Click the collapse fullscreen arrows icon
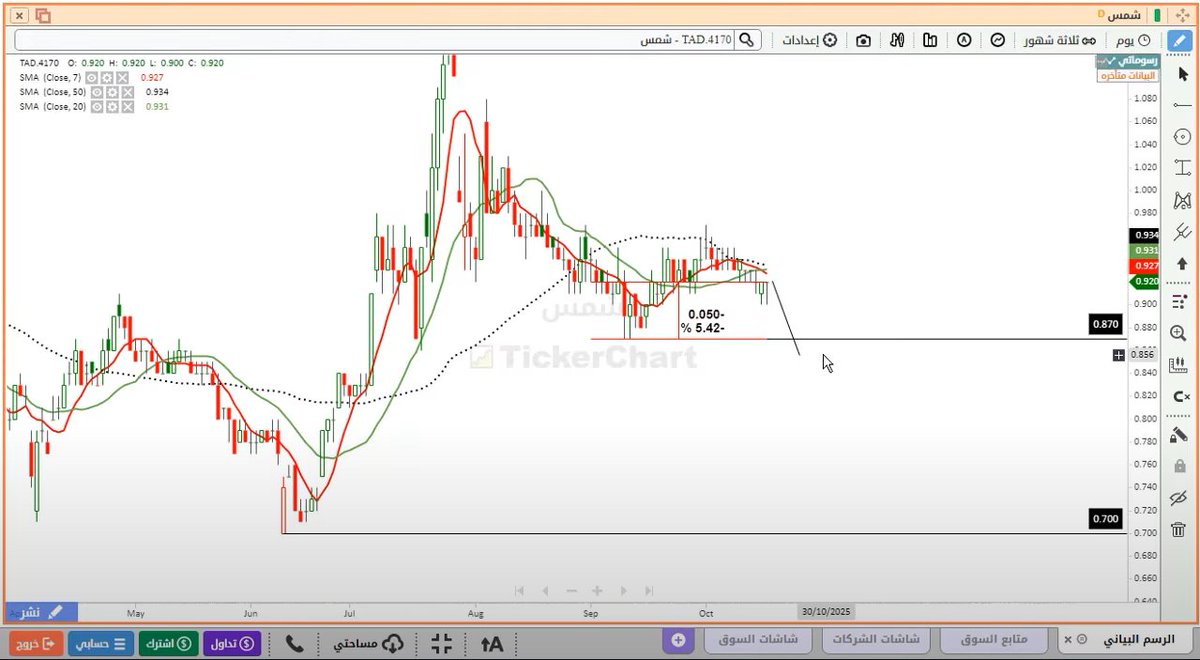Screen dimensions: 1200x660 (442, 642)
